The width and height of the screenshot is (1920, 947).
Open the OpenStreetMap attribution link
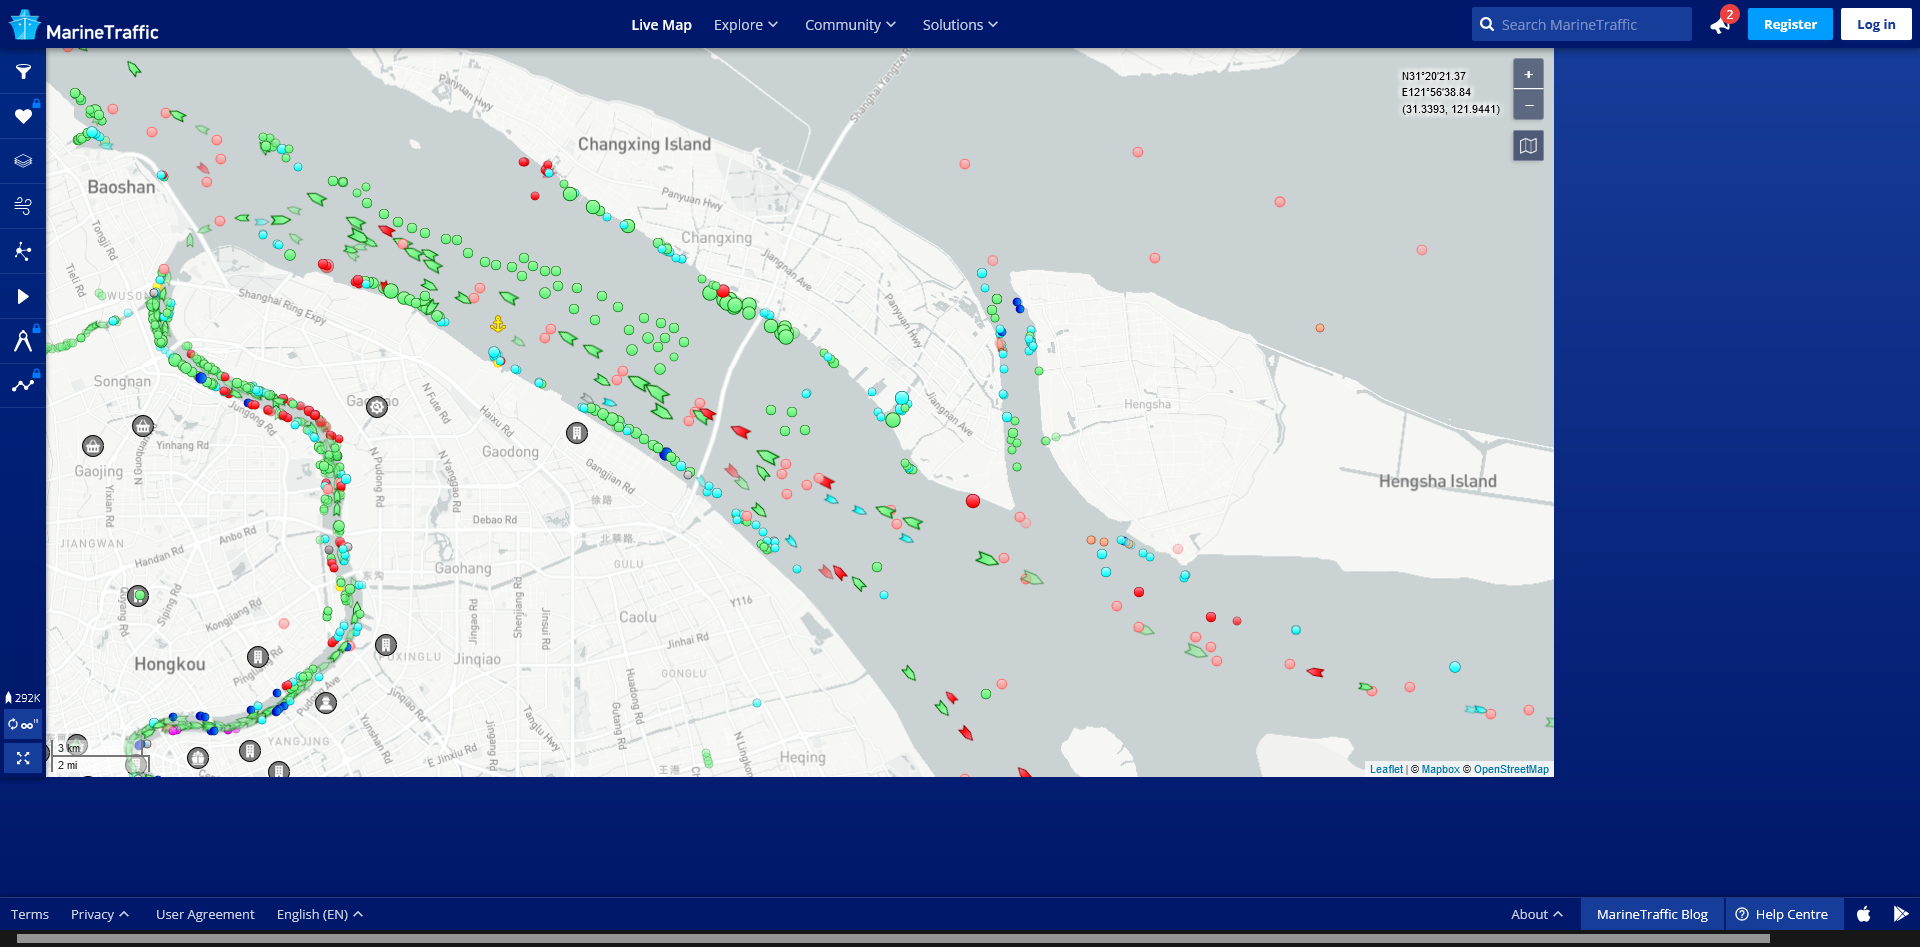tap(1511, 769)
